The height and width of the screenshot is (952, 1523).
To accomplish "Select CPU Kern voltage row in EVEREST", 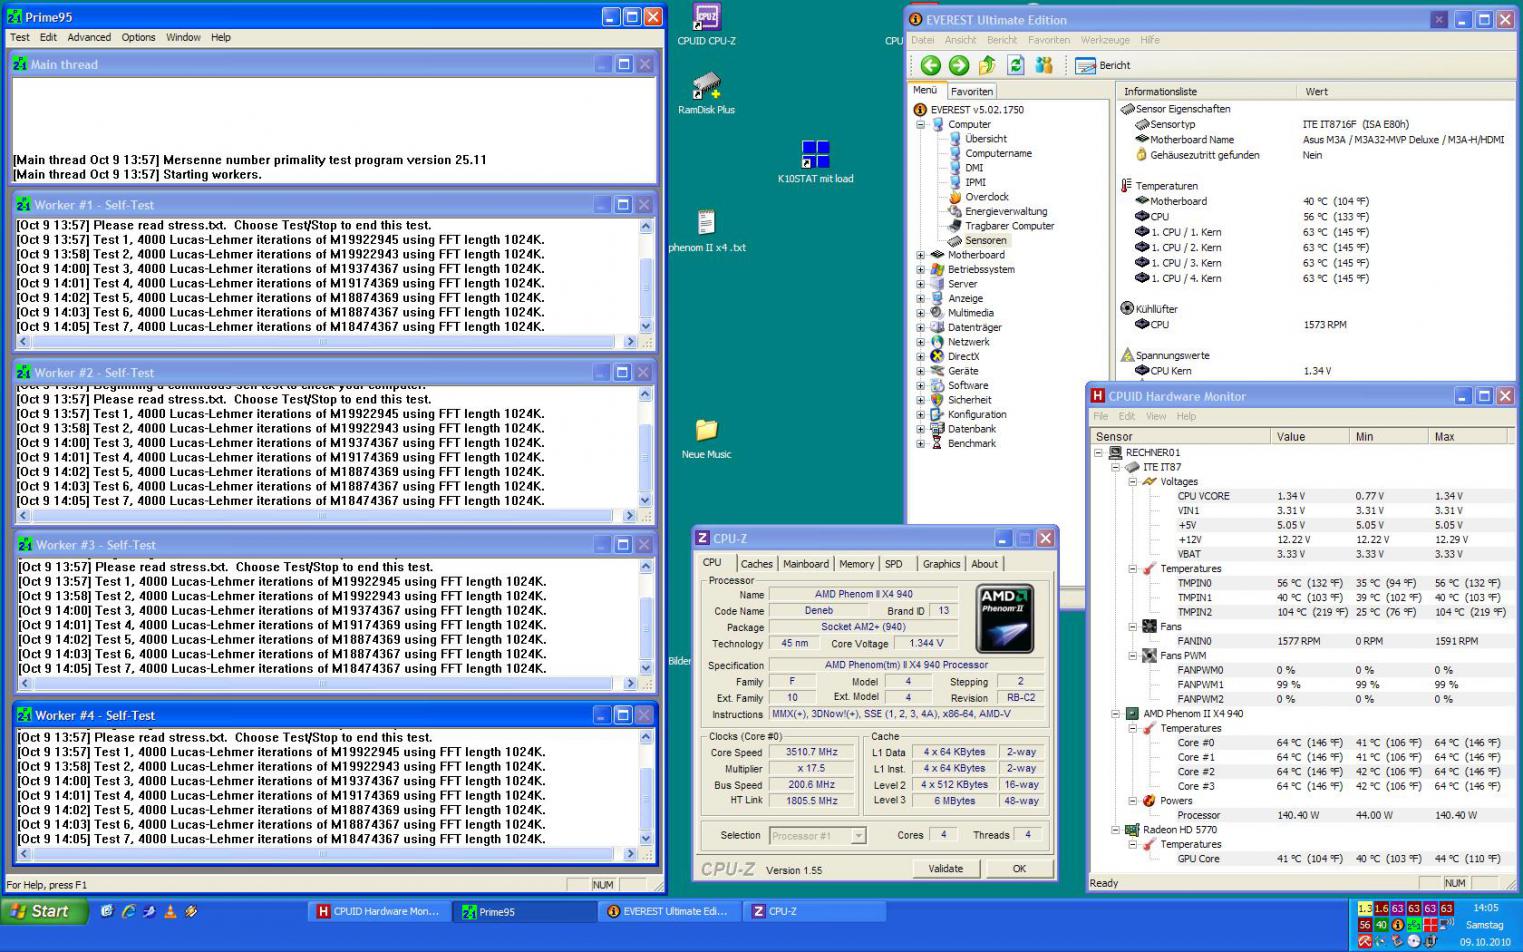I will [1315, 371].
